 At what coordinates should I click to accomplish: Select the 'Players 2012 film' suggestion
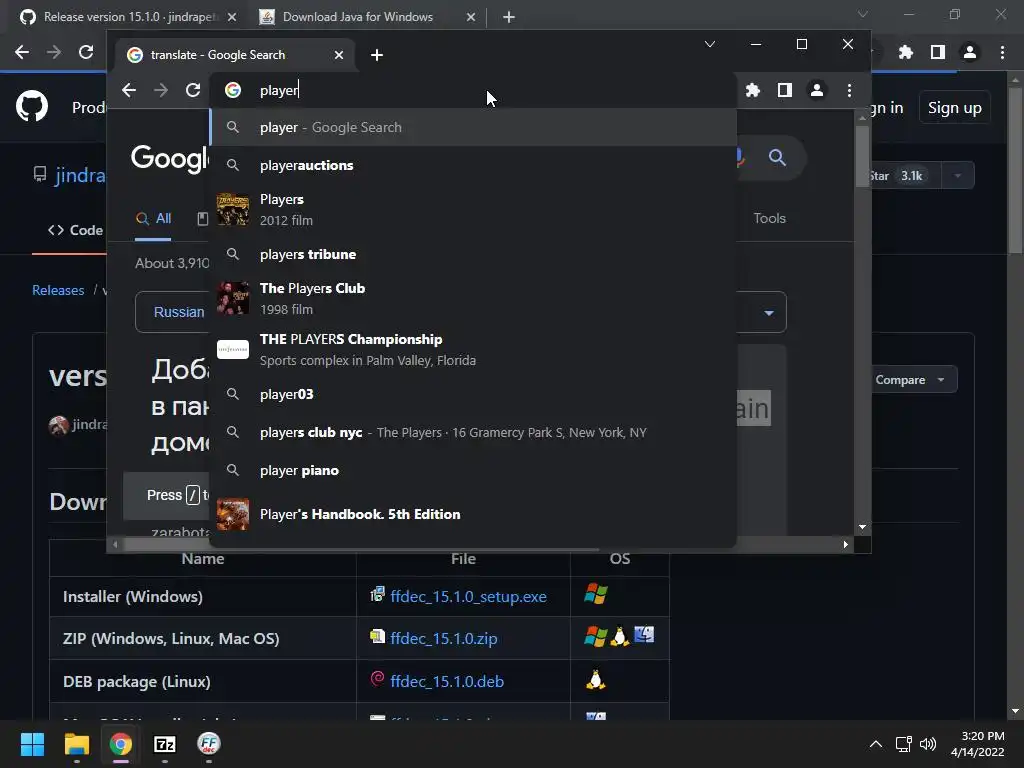473,210
